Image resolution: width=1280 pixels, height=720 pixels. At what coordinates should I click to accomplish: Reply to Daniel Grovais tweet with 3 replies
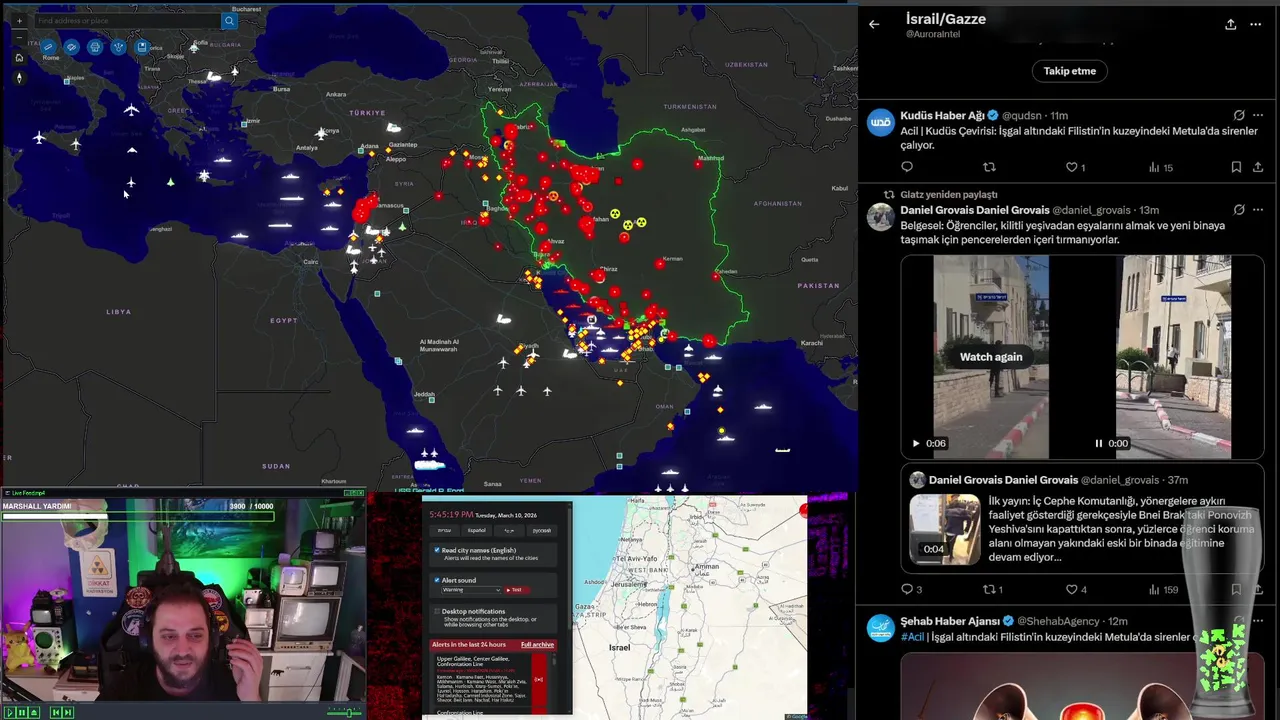pos(911,589)
